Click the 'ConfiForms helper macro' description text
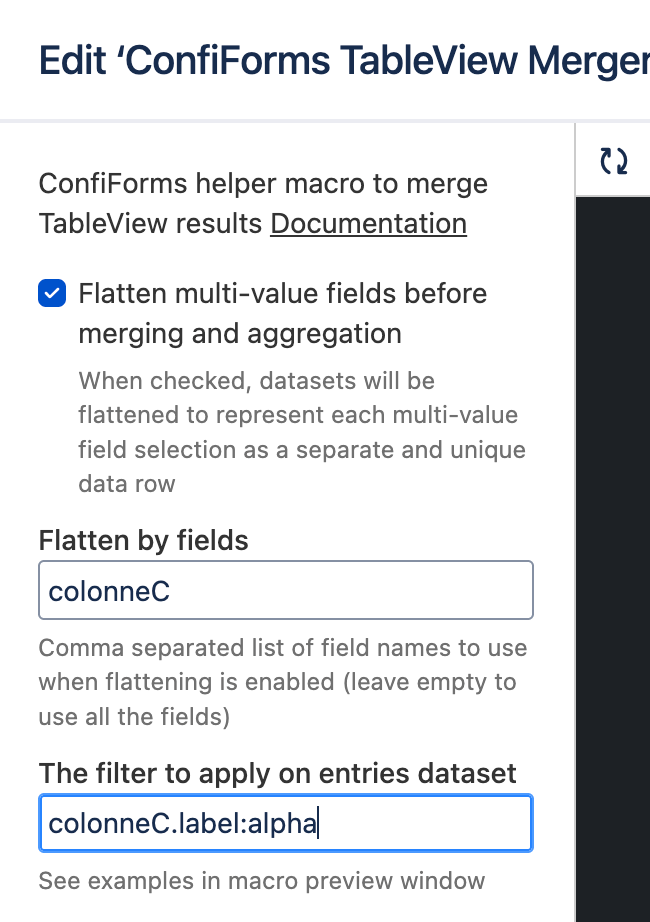The height and width of the screenshot is (922, 650). (x=262, y=185)
